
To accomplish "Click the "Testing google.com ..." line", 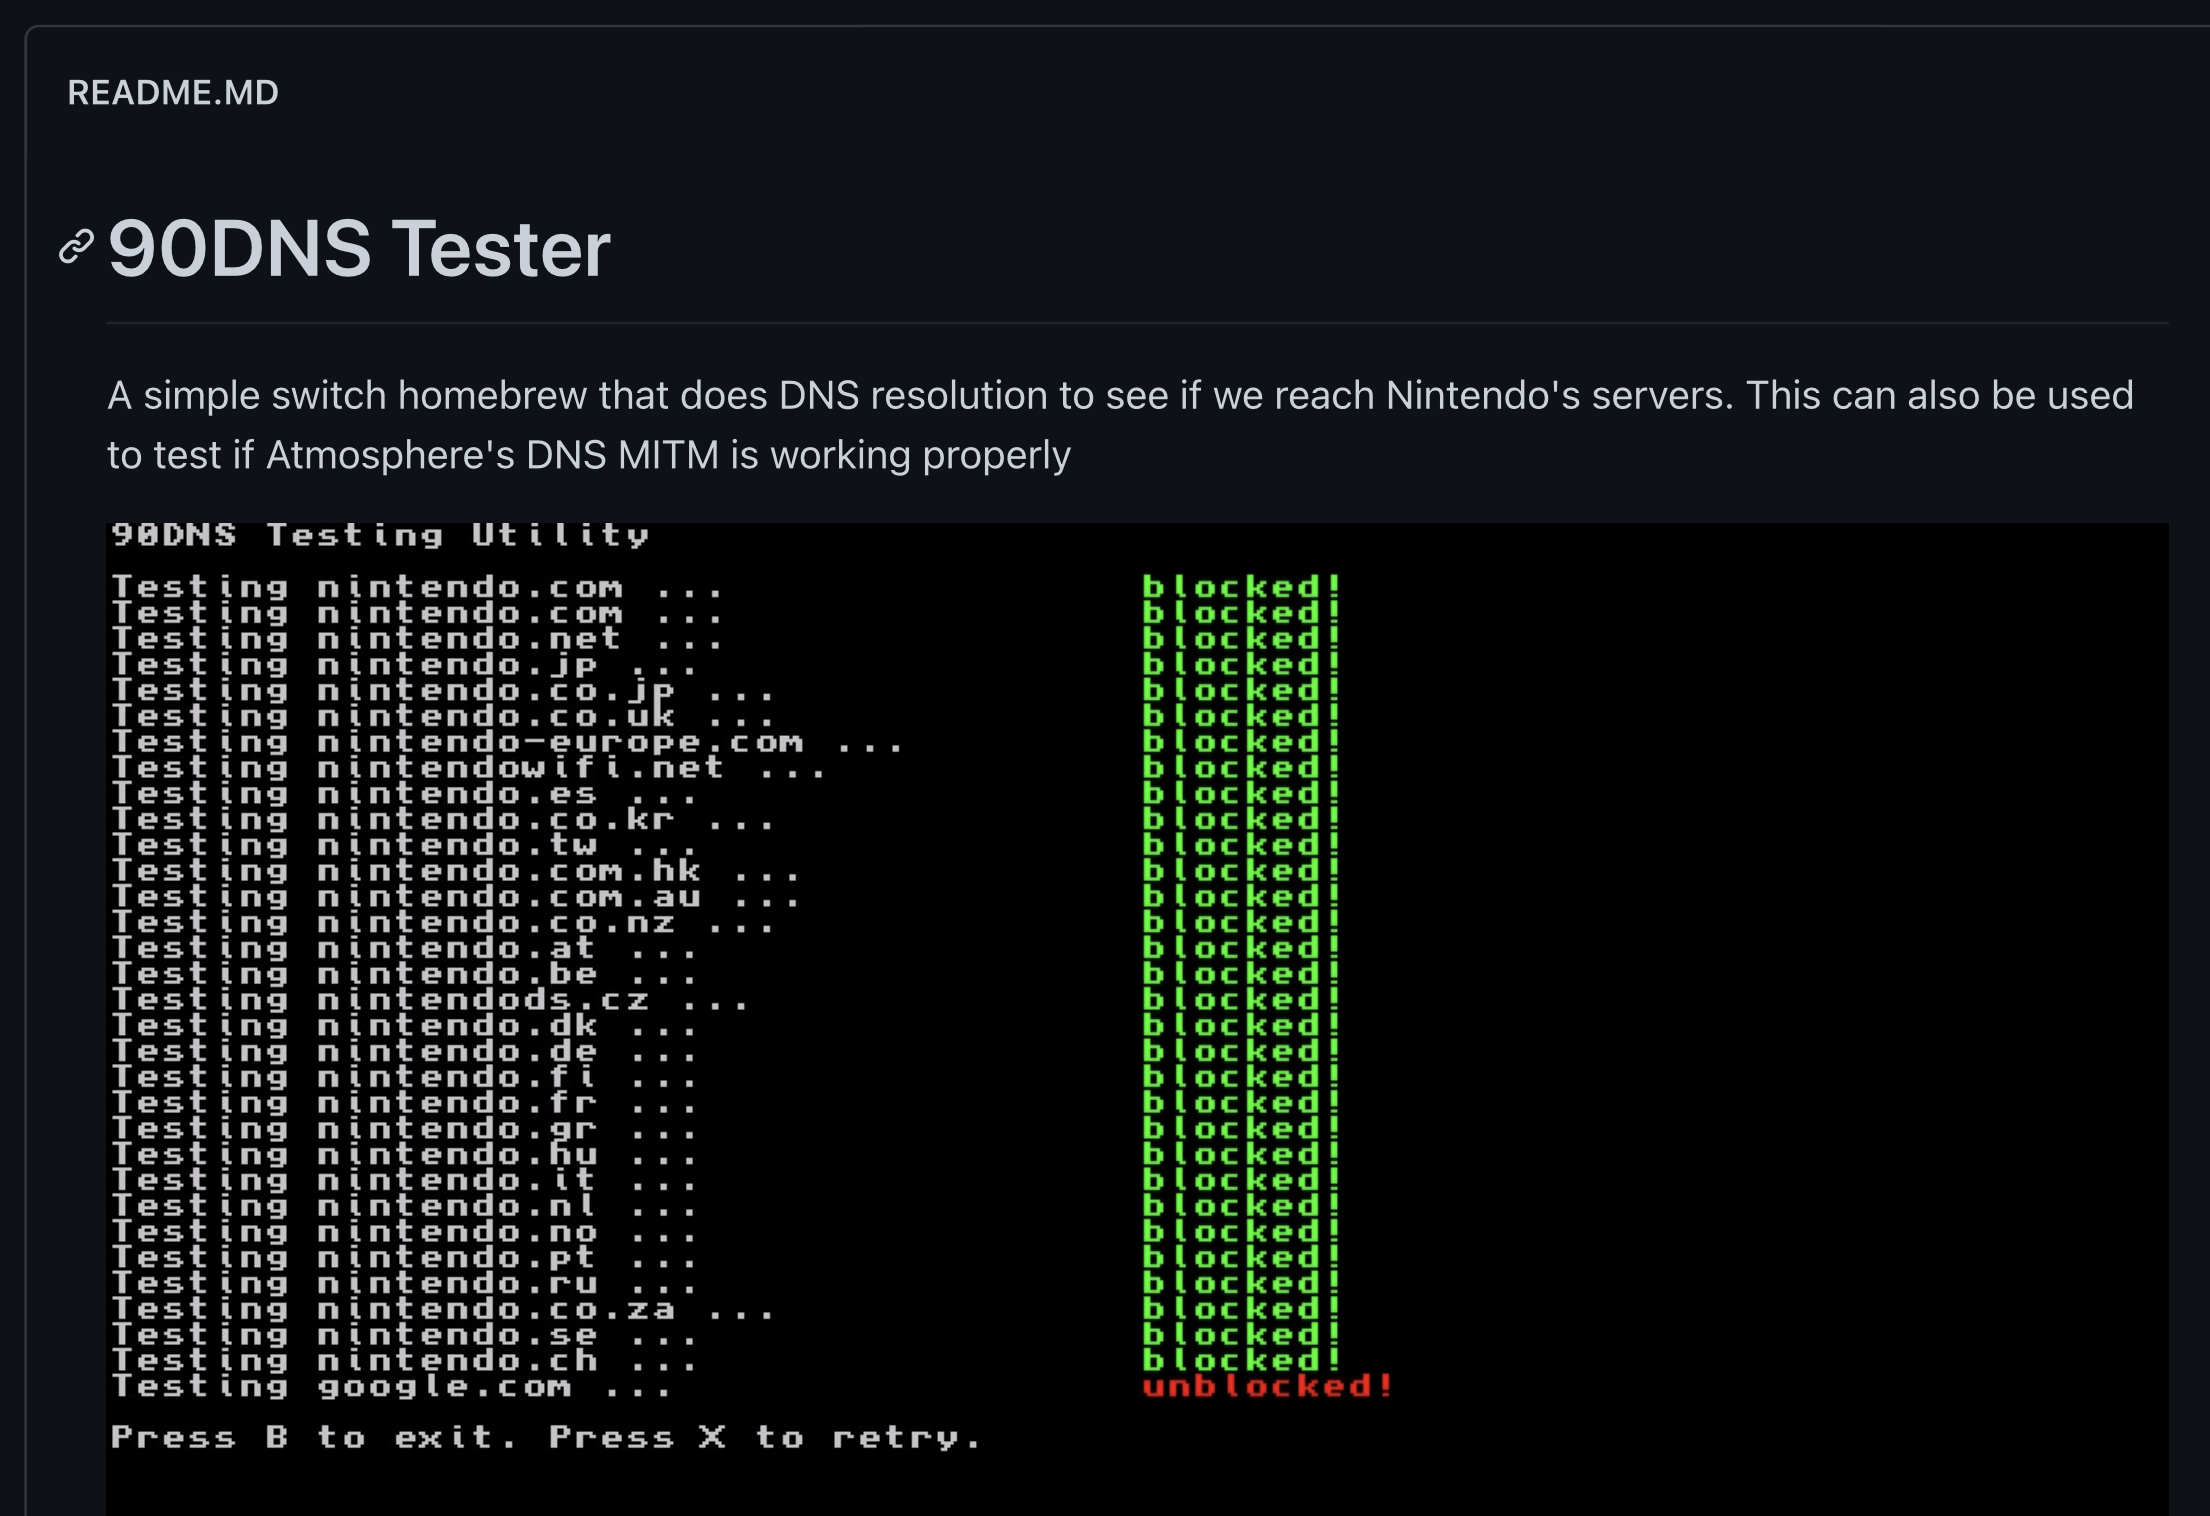I will pos(390,1389).
